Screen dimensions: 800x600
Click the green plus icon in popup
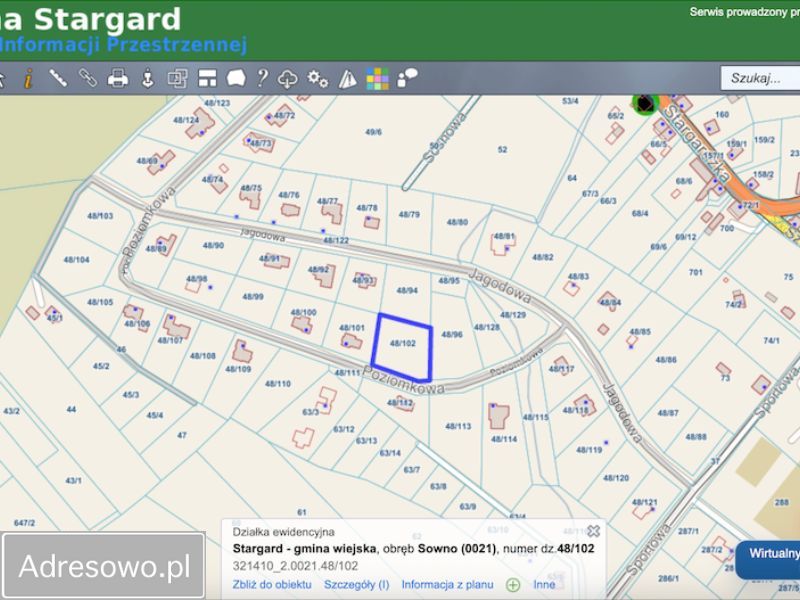coord(513,584)
